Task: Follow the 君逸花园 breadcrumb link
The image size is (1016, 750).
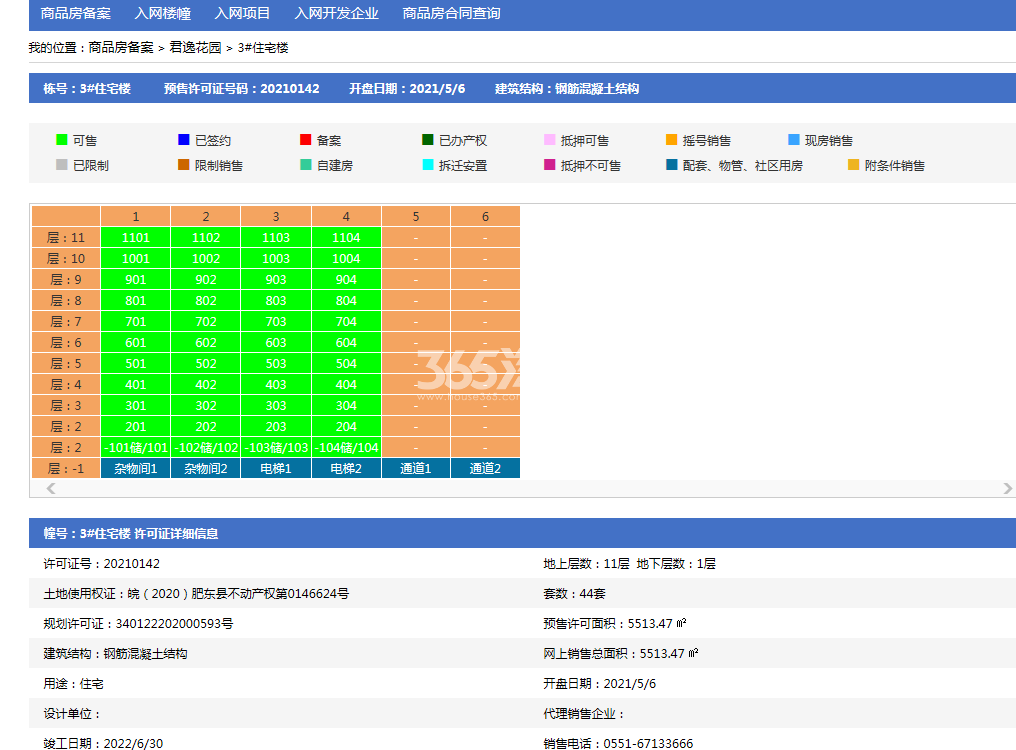Action: point(195,47)
